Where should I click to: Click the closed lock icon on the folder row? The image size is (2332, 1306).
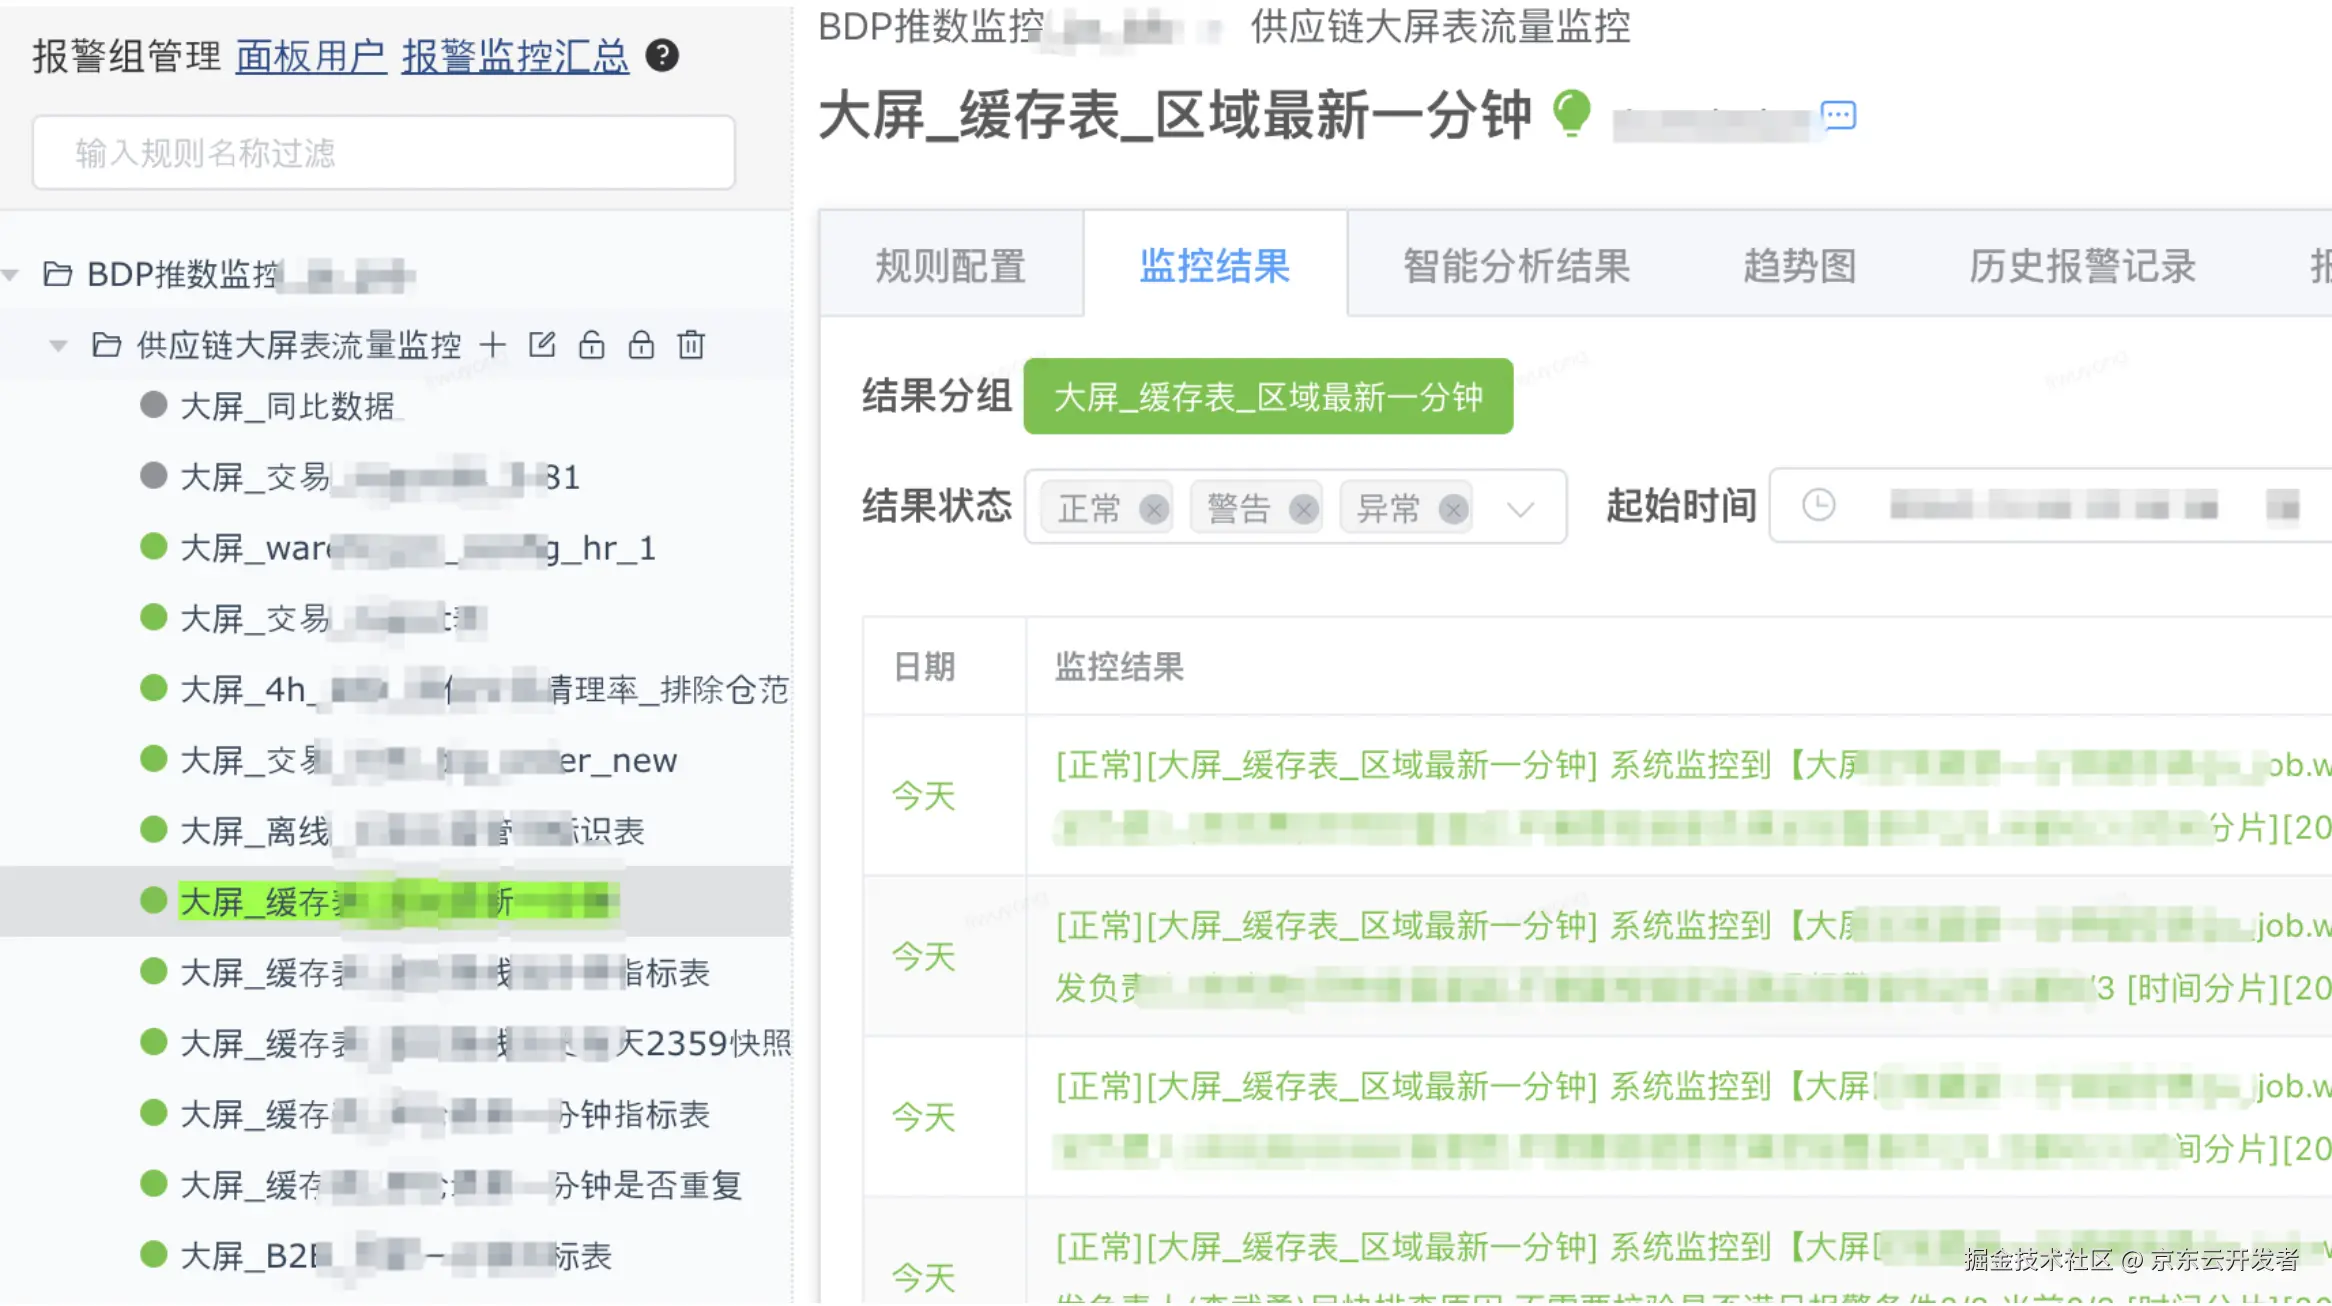pos(641,345)
